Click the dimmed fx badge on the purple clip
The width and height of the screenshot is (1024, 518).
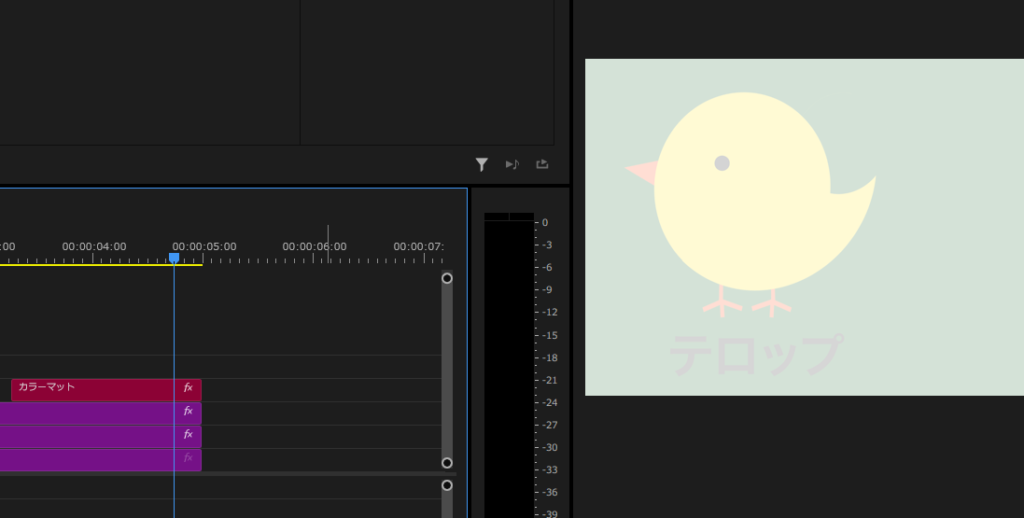[x=188, y=458]
